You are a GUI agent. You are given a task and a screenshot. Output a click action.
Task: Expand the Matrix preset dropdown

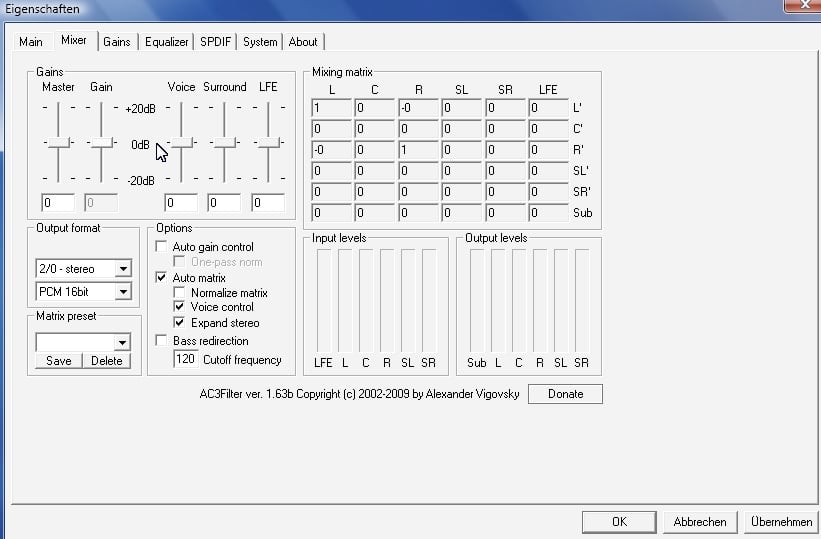[123, 342]
